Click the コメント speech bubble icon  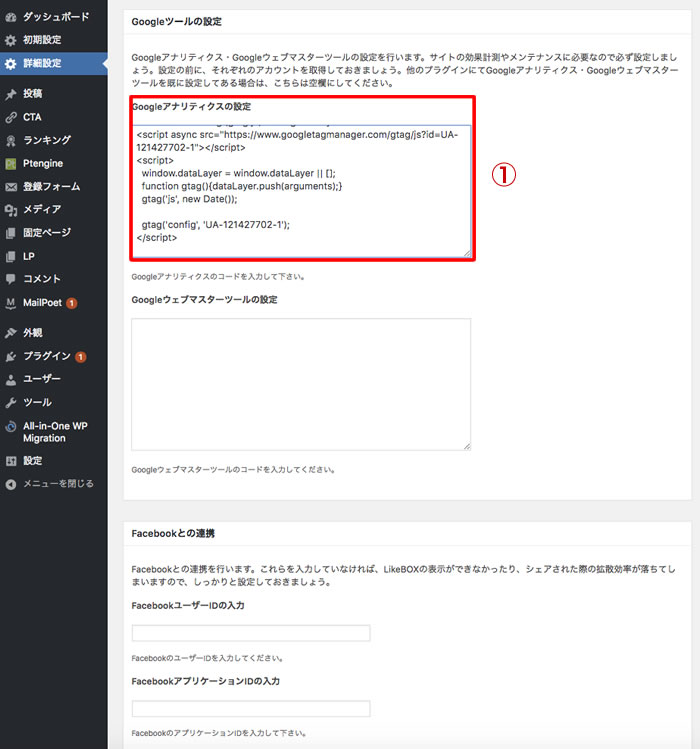[11, 279]
